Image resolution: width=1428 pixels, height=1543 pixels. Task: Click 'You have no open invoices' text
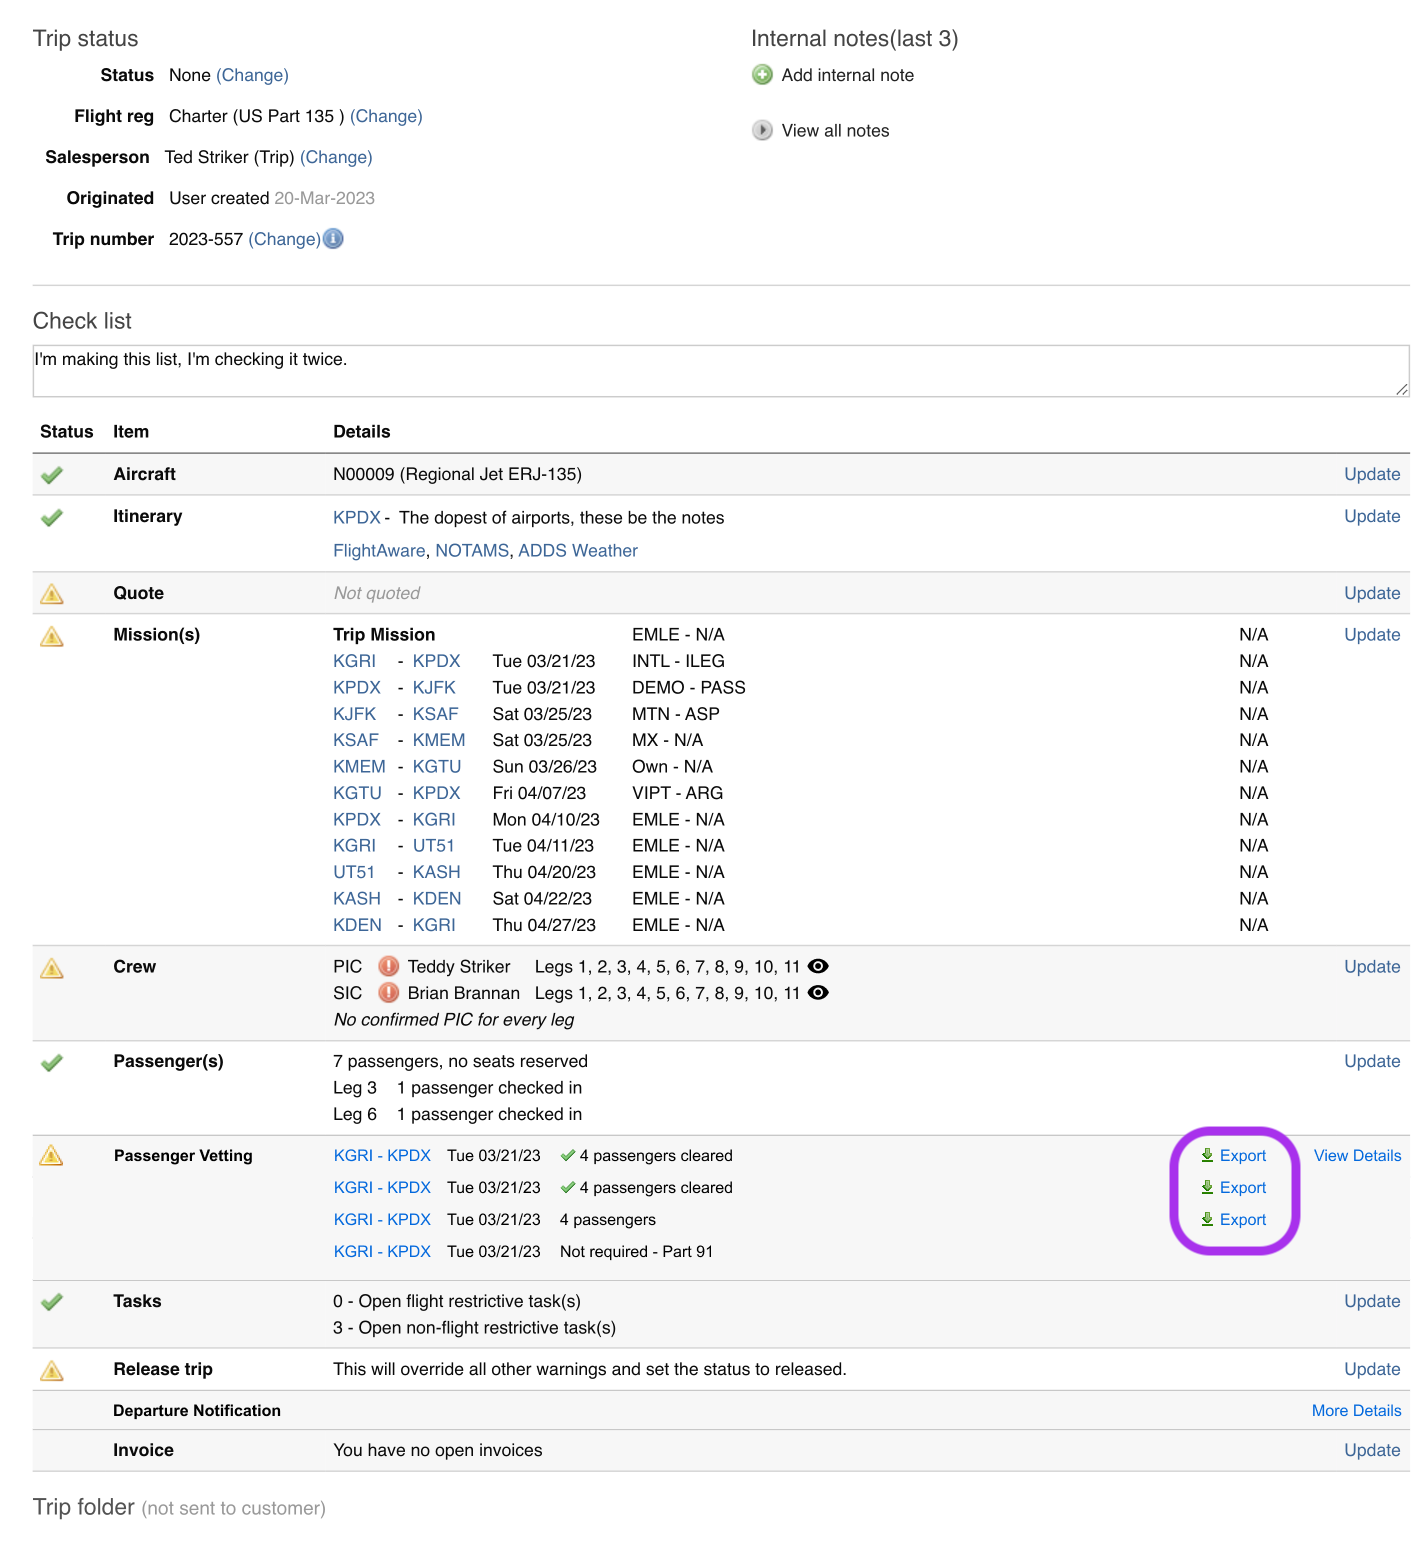click(438, 1450)
